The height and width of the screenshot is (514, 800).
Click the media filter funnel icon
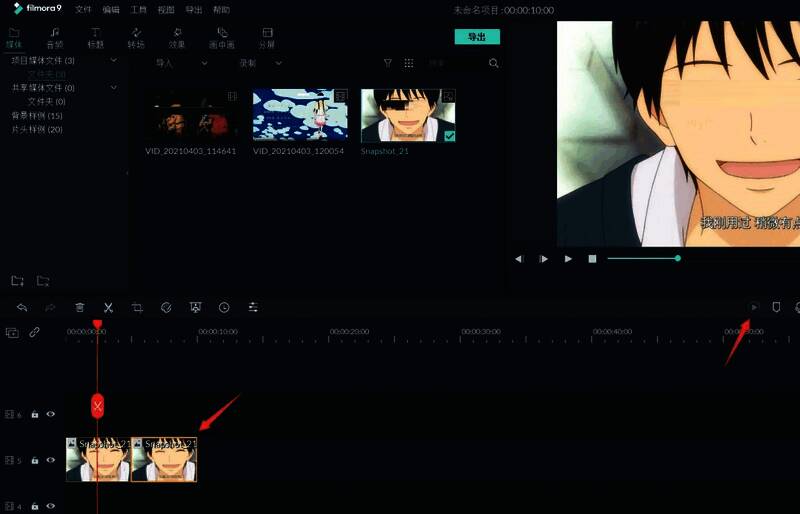click(388, 63)
